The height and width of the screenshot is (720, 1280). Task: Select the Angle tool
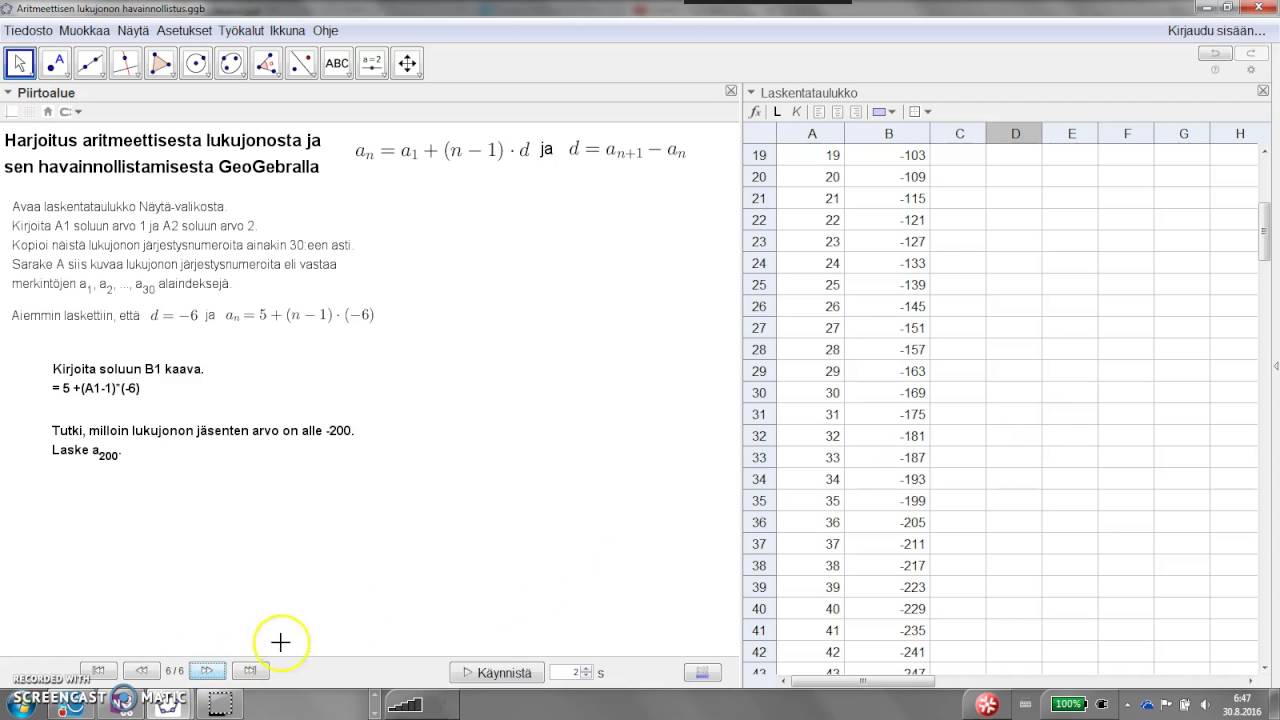[266, 63]
